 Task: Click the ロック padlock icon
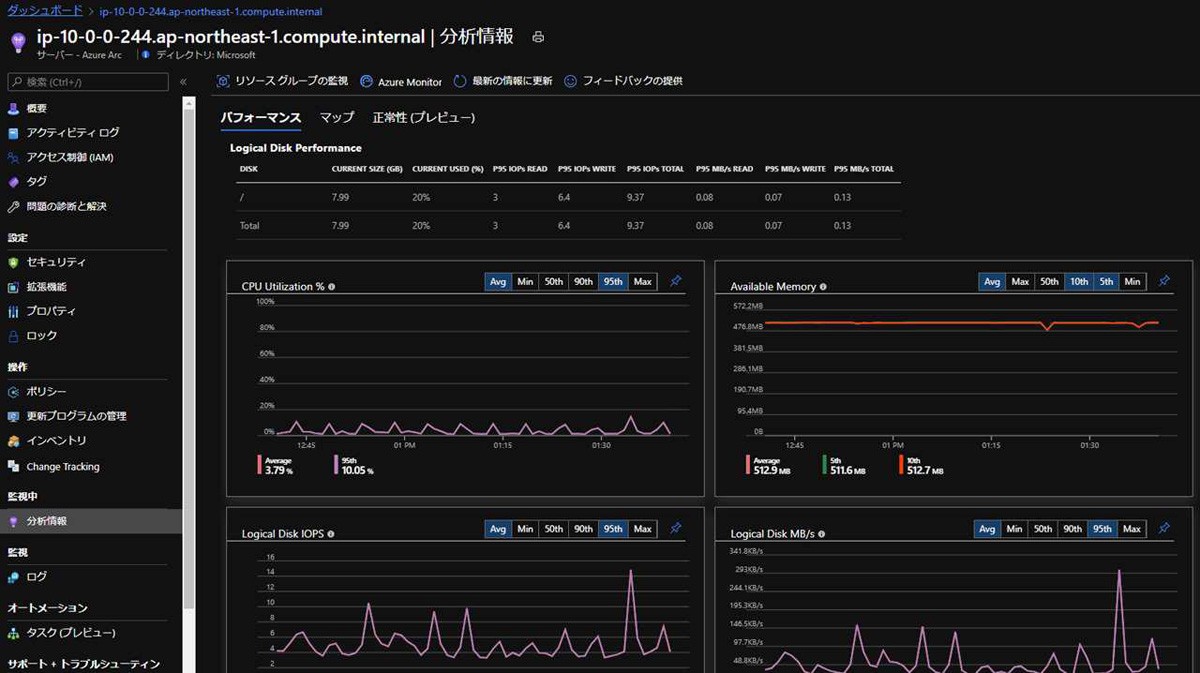14,336
